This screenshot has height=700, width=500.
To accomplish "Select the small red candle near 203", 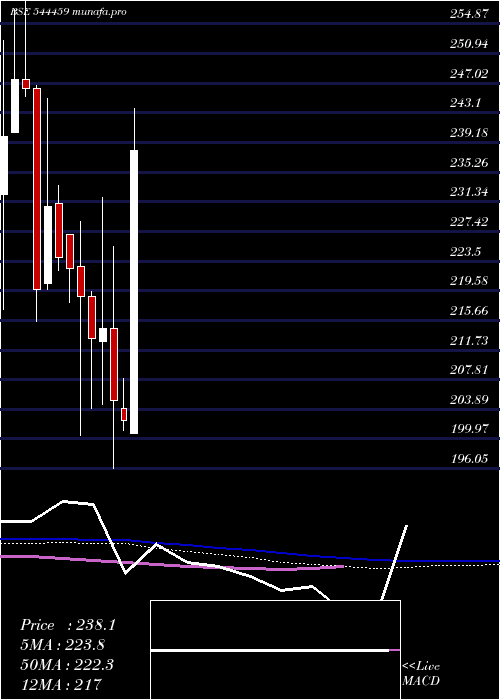I will click(124, 414).
